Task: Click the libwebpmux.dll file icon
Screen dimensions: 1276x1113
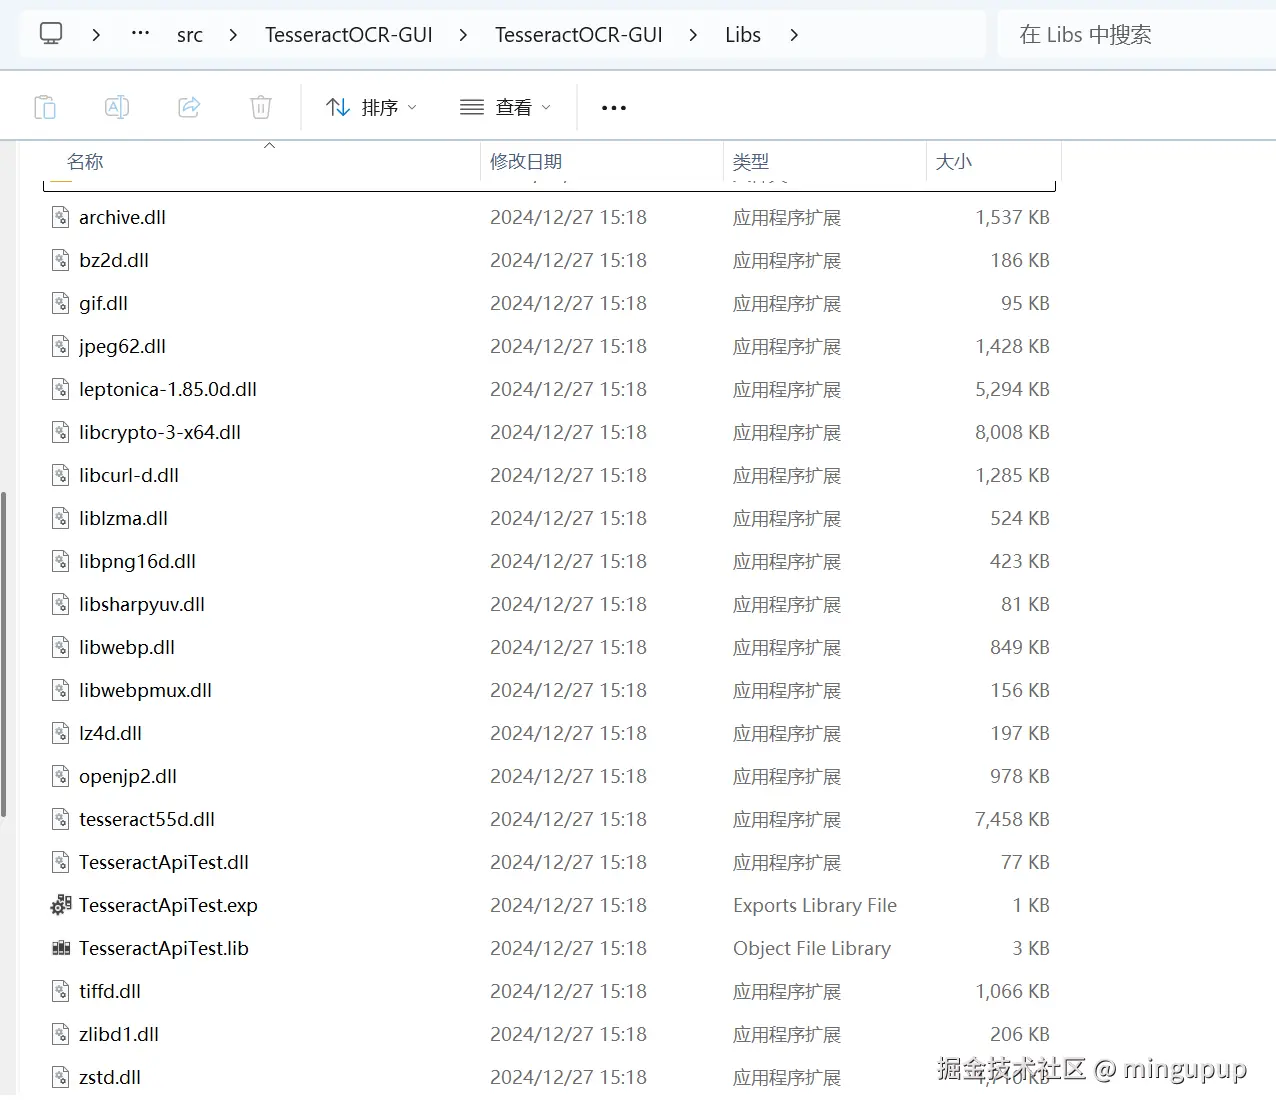Action: [x=61, y=690]
